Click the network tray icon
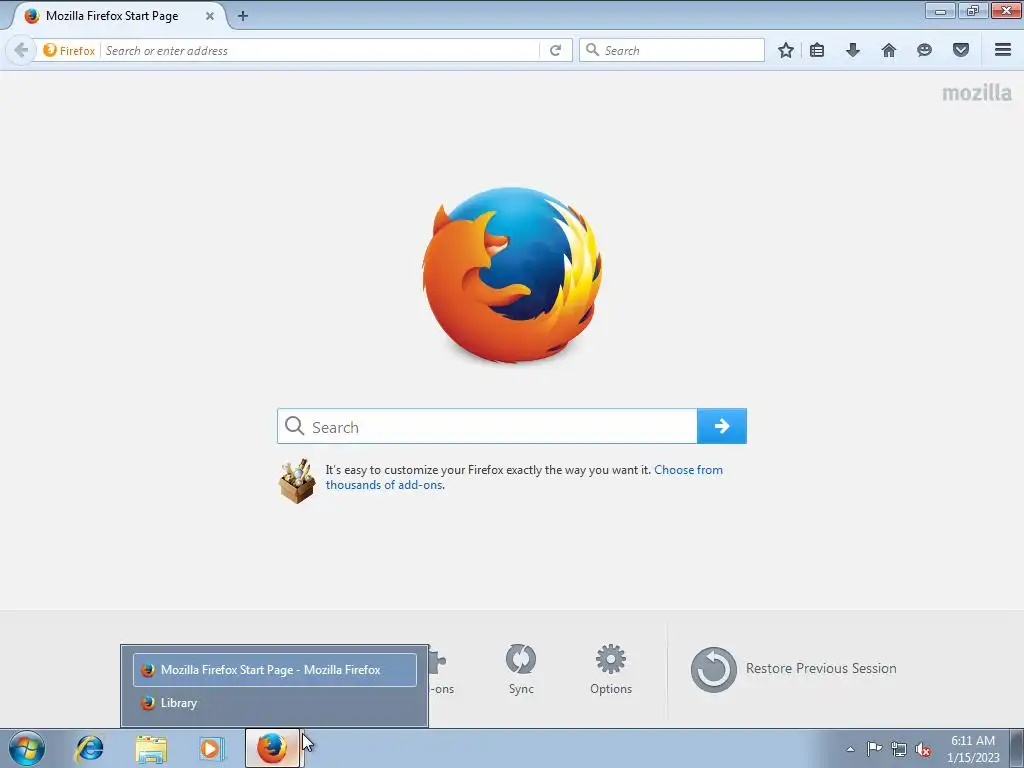 [x=899, y=749]
